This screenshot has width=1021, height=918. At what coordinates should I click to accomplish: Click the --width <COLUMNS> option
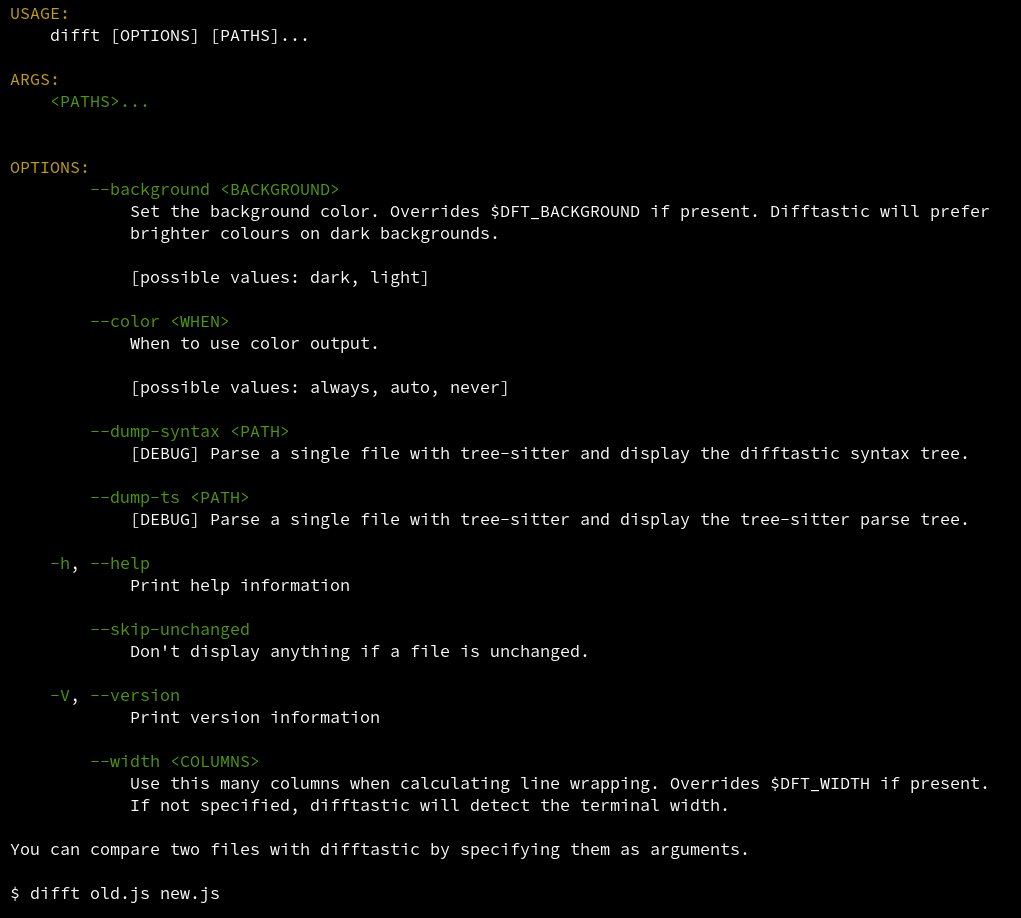(x=174, y=761)
